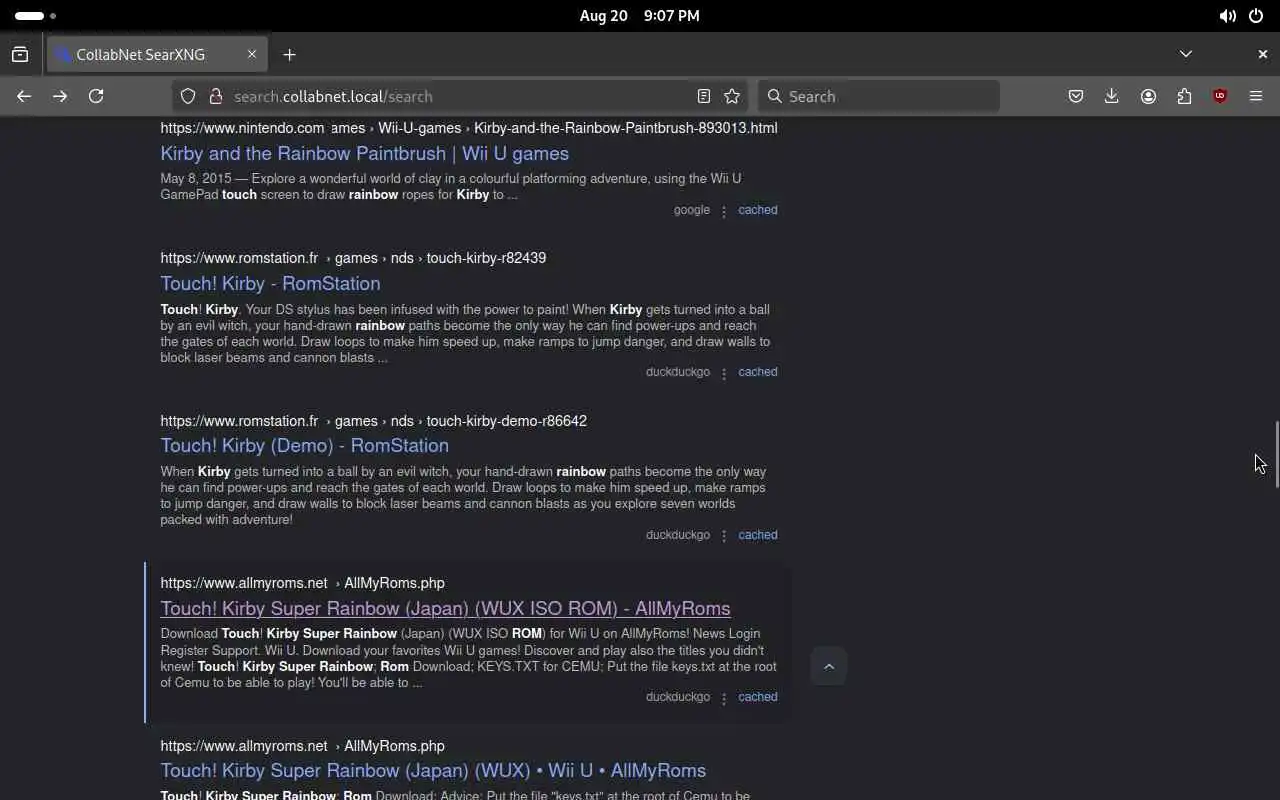
Task: Click duckduckgo label under Touch! Kirby RomStation
Action: pos(677,372)
